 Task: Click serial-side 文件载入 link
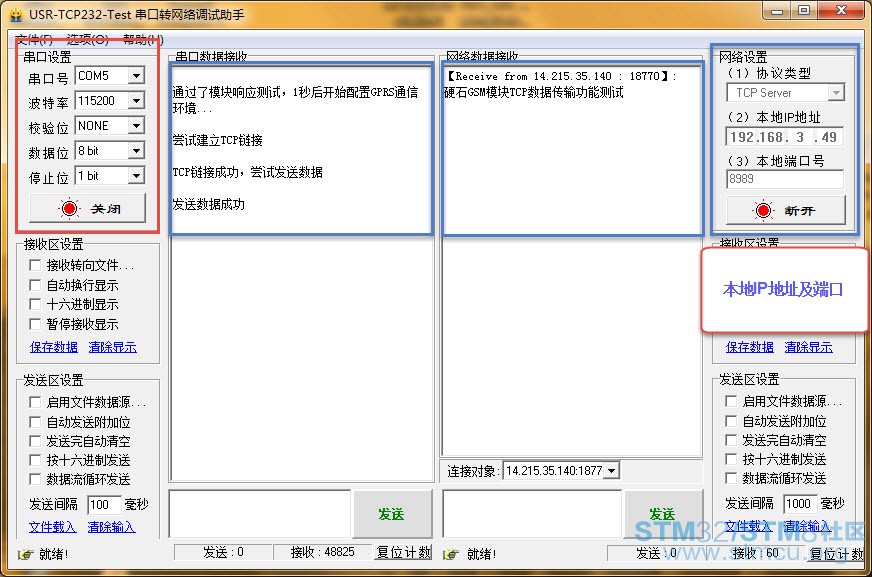tap(52, 526)
